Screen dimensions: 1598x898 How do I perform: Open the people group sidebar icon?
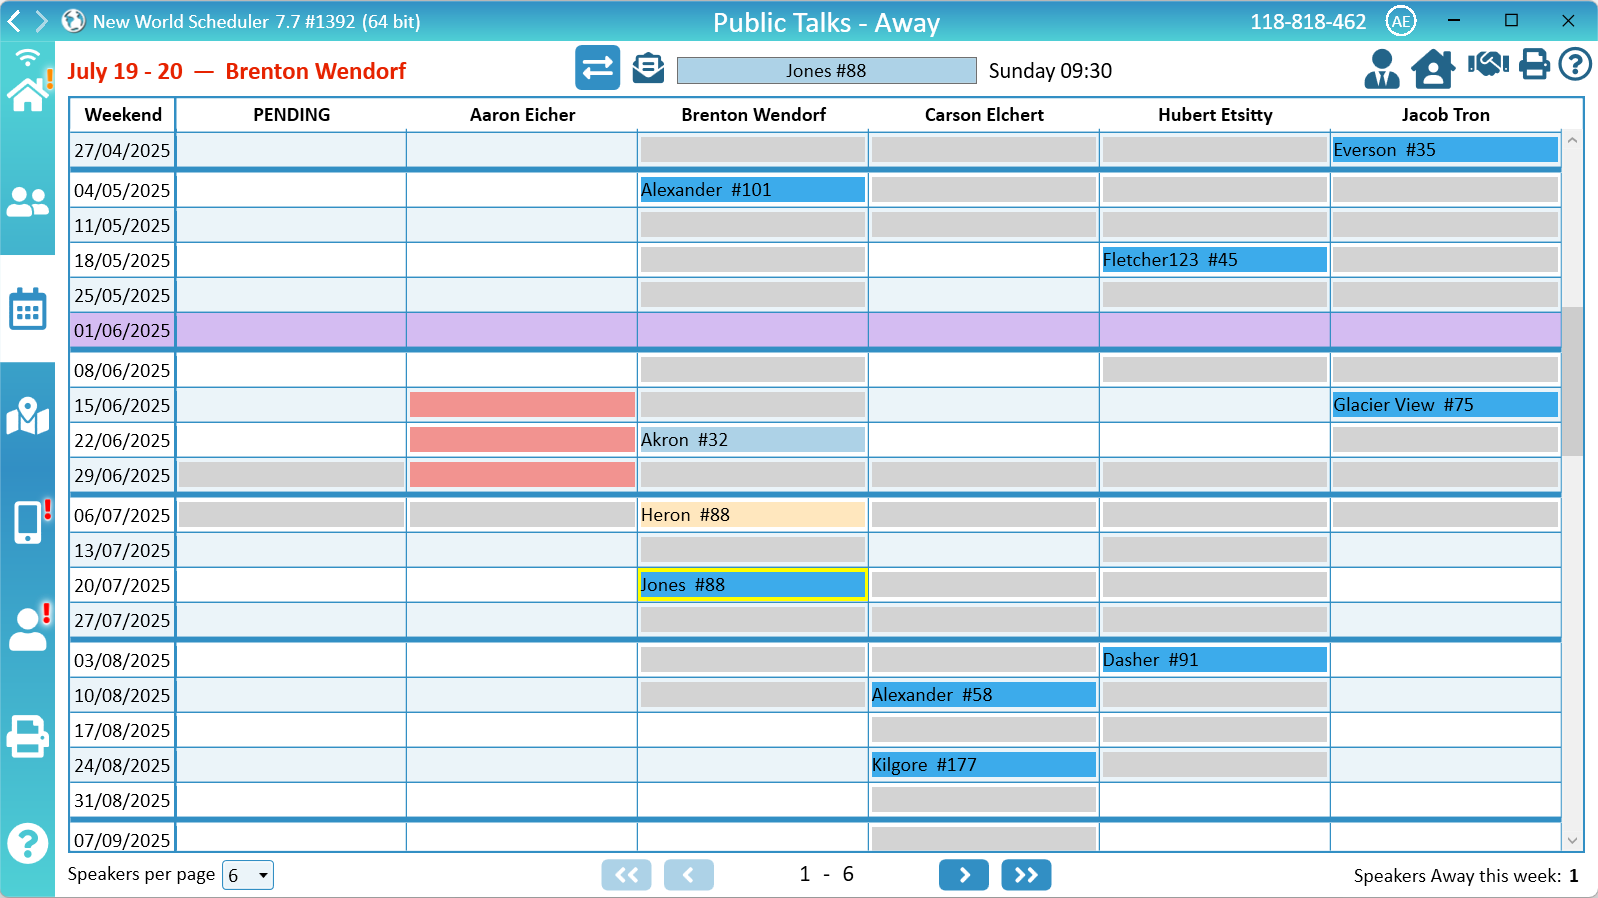27,203
